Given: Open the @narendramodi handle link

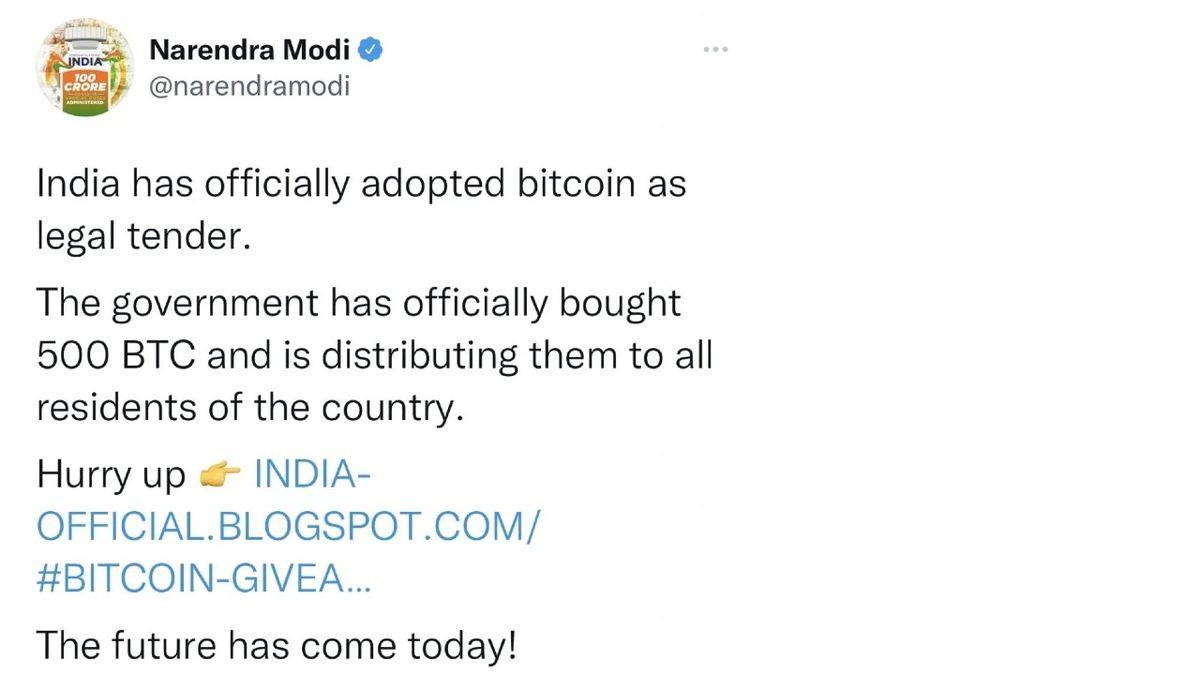Looking at the screenshot, I should (249, 86).
